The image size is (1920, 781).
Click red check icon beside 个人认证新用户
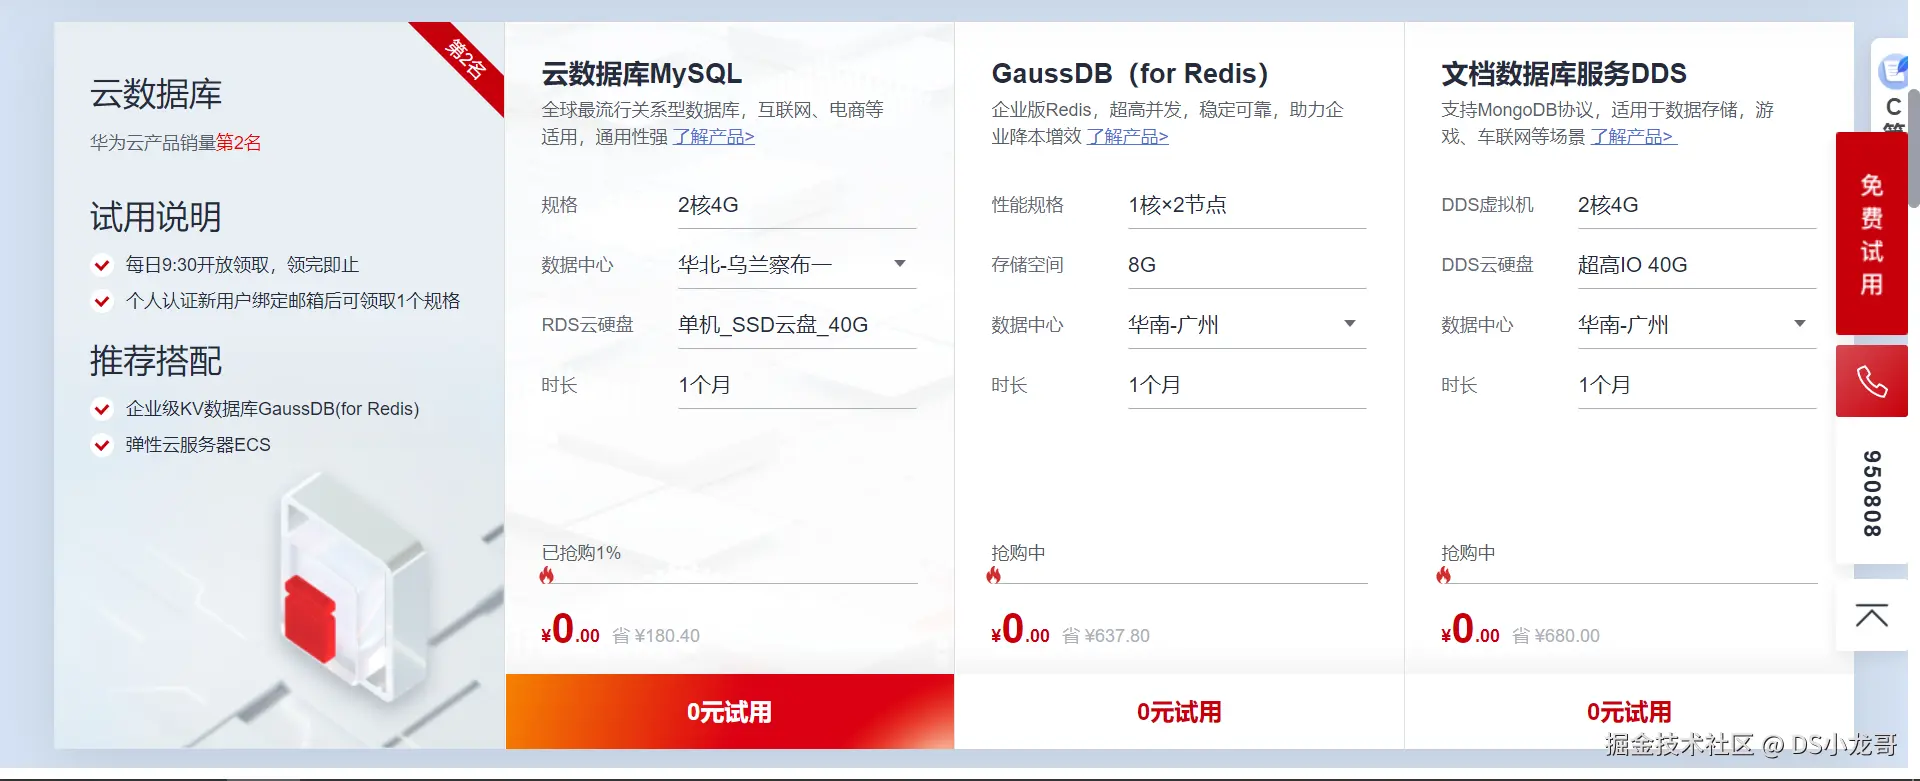[101, 301]
